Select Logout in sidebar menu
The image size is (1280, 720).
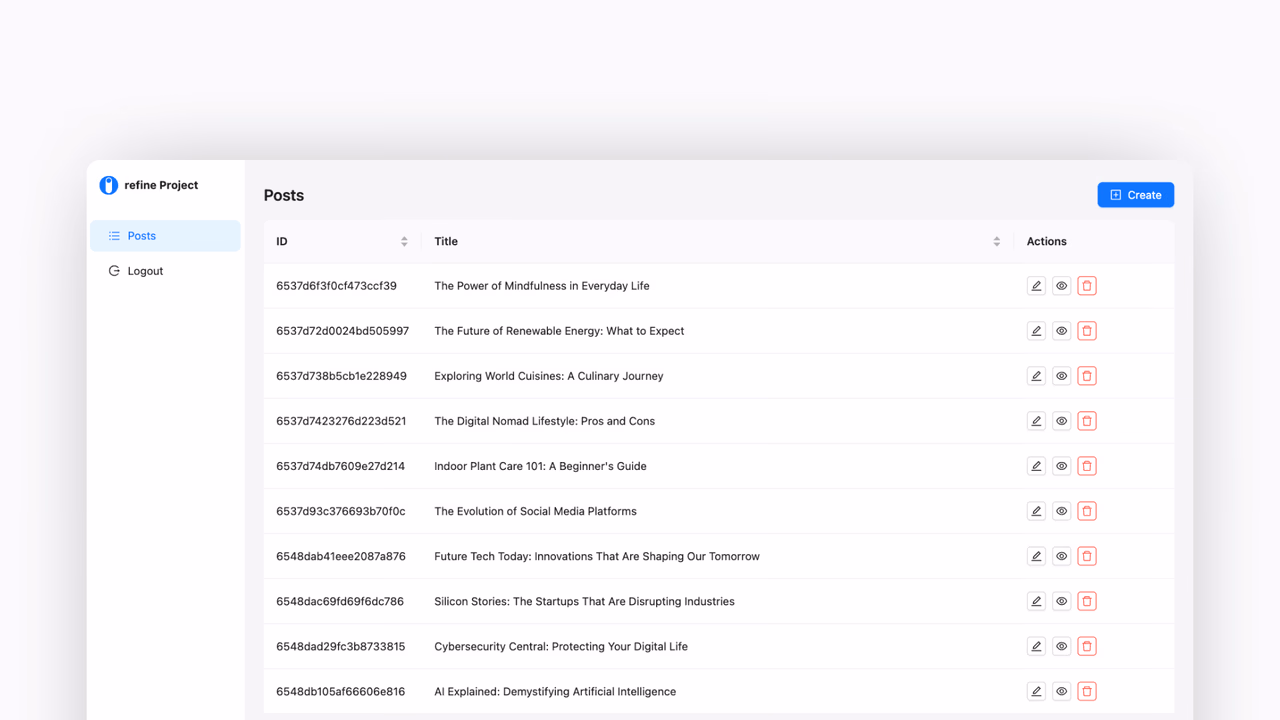pyautogui.click(x=165, y=271)
